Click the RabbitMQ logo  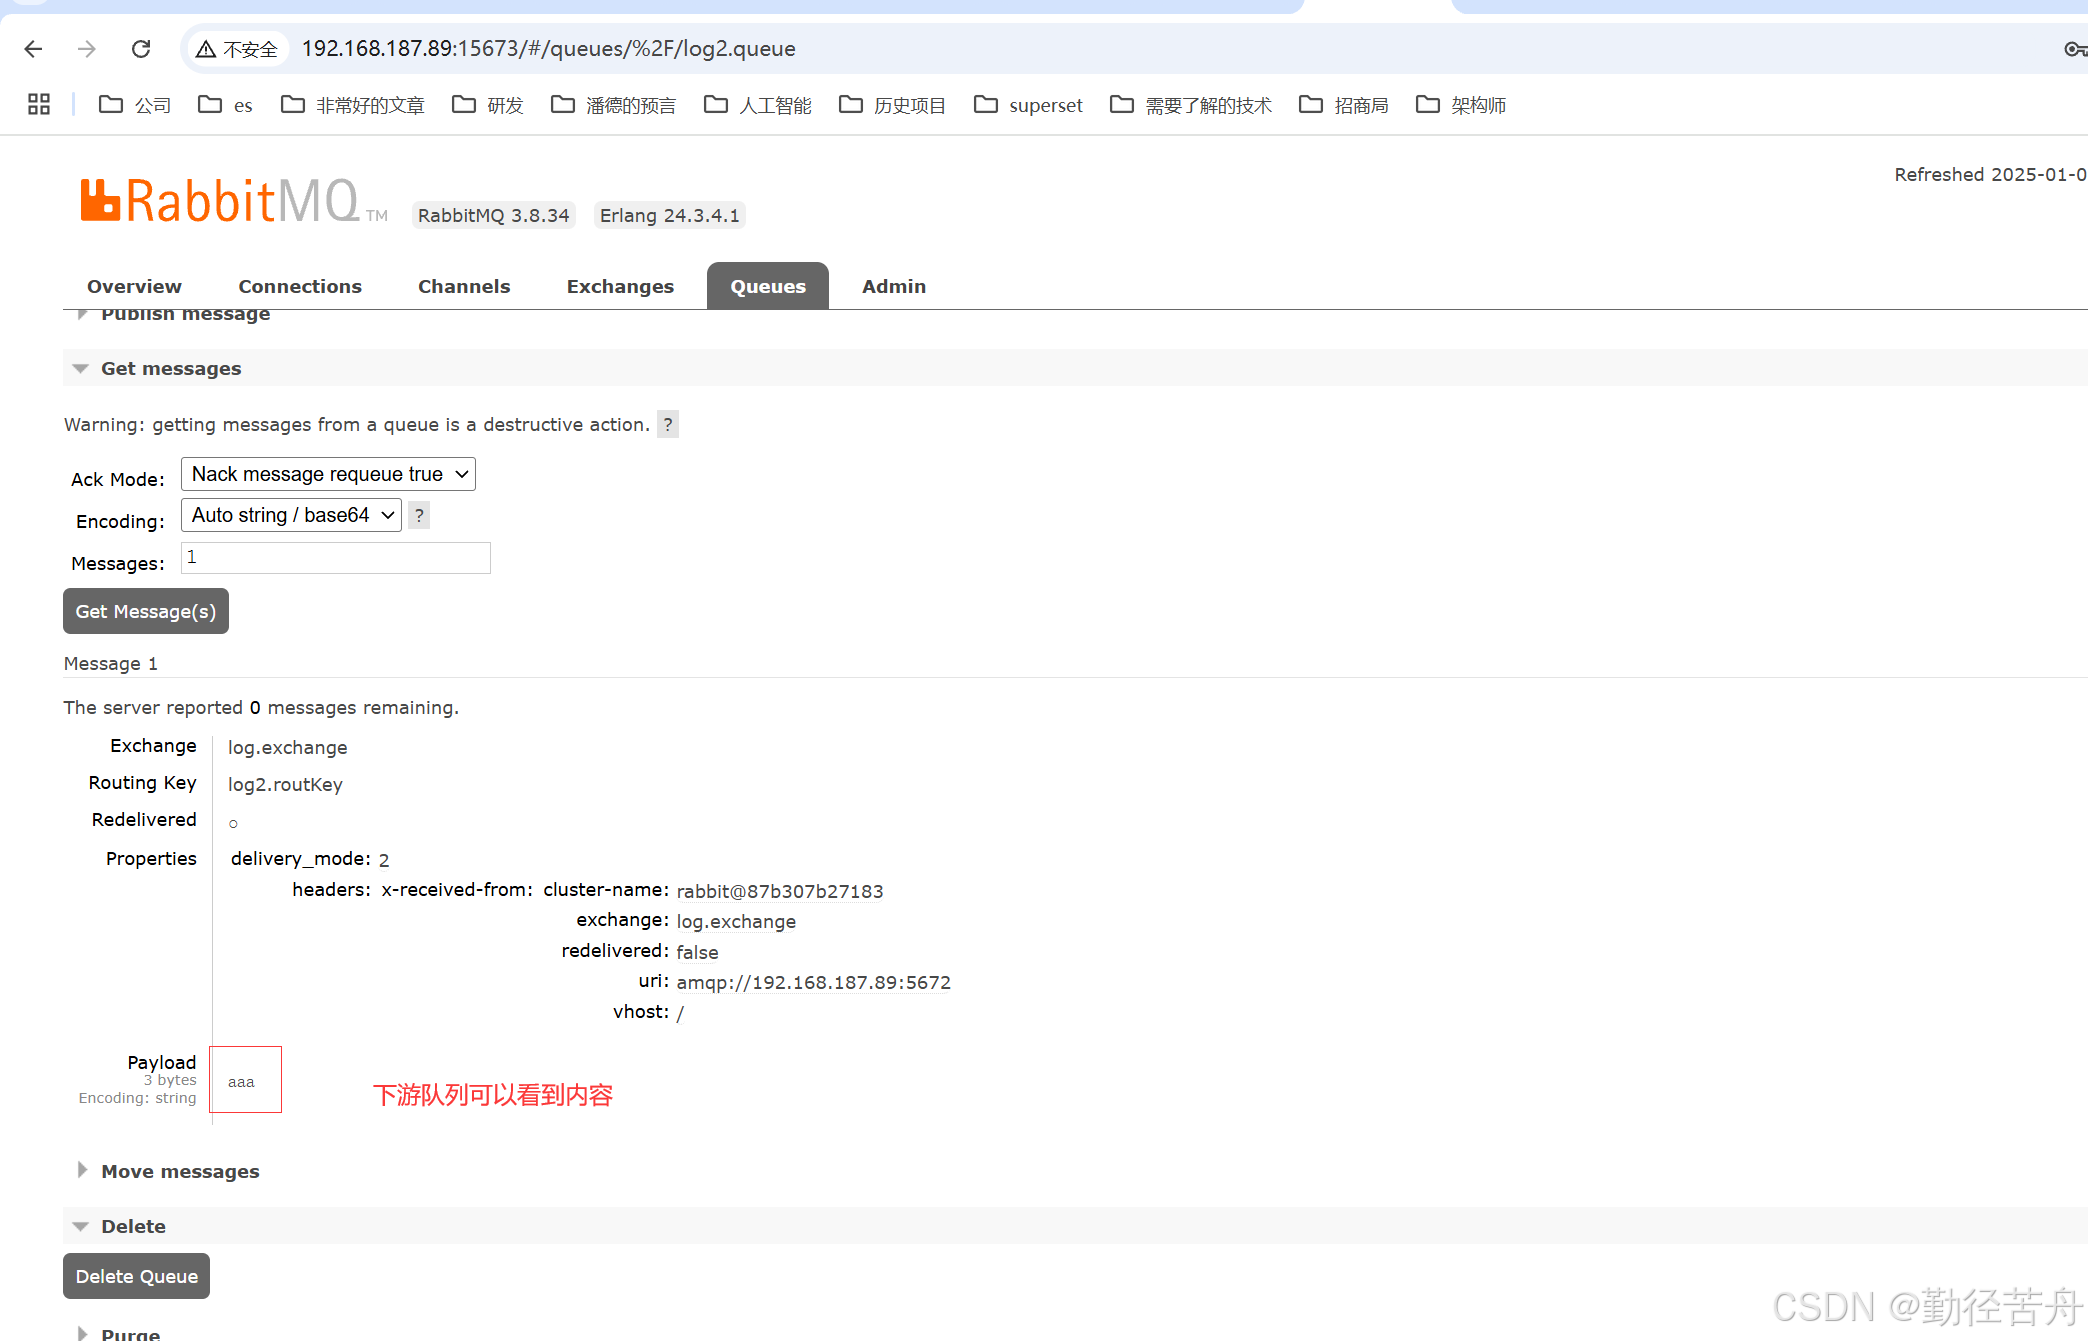230,200
